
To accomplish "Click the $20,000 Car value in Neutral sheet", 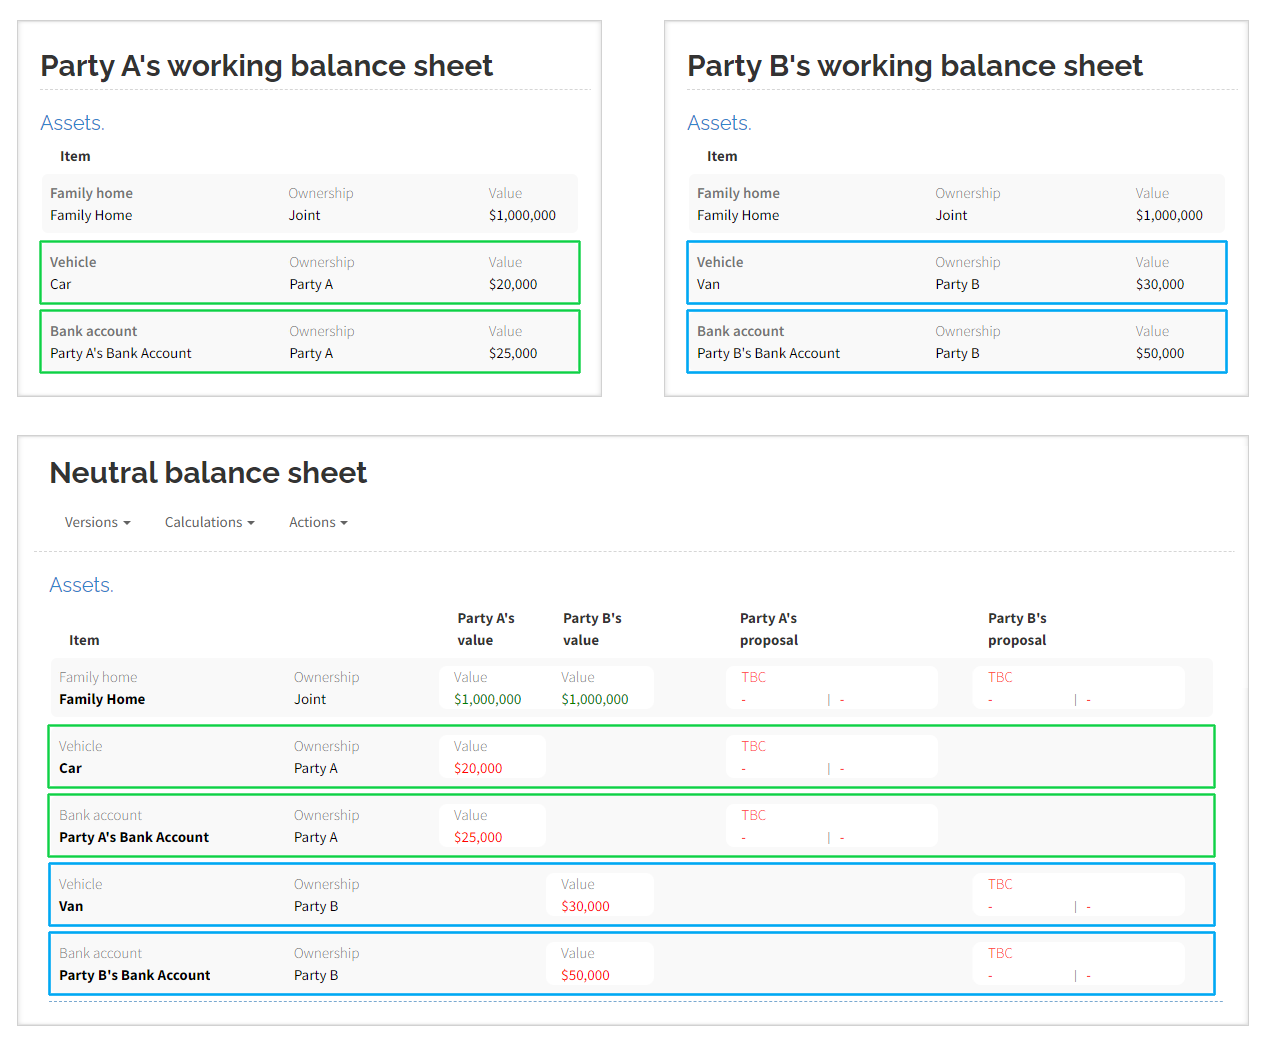I will 478,768.
